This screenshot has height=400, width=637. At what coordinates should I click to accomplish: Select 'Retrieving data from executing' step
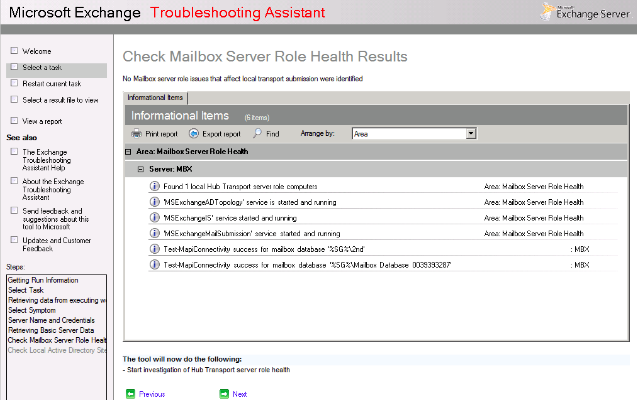(x=57, y=300)
